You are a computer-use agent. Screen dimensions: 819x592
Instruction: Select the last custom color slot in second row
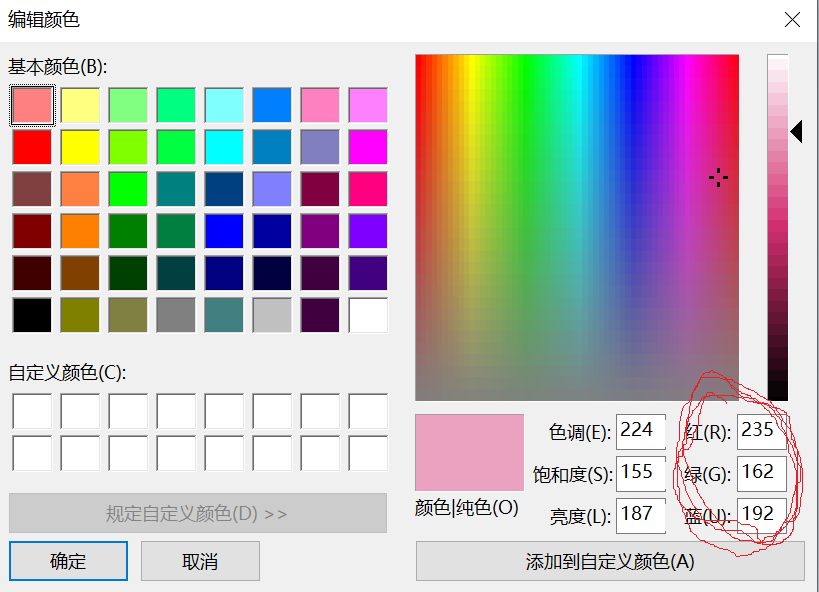click(x=368, y=454)
